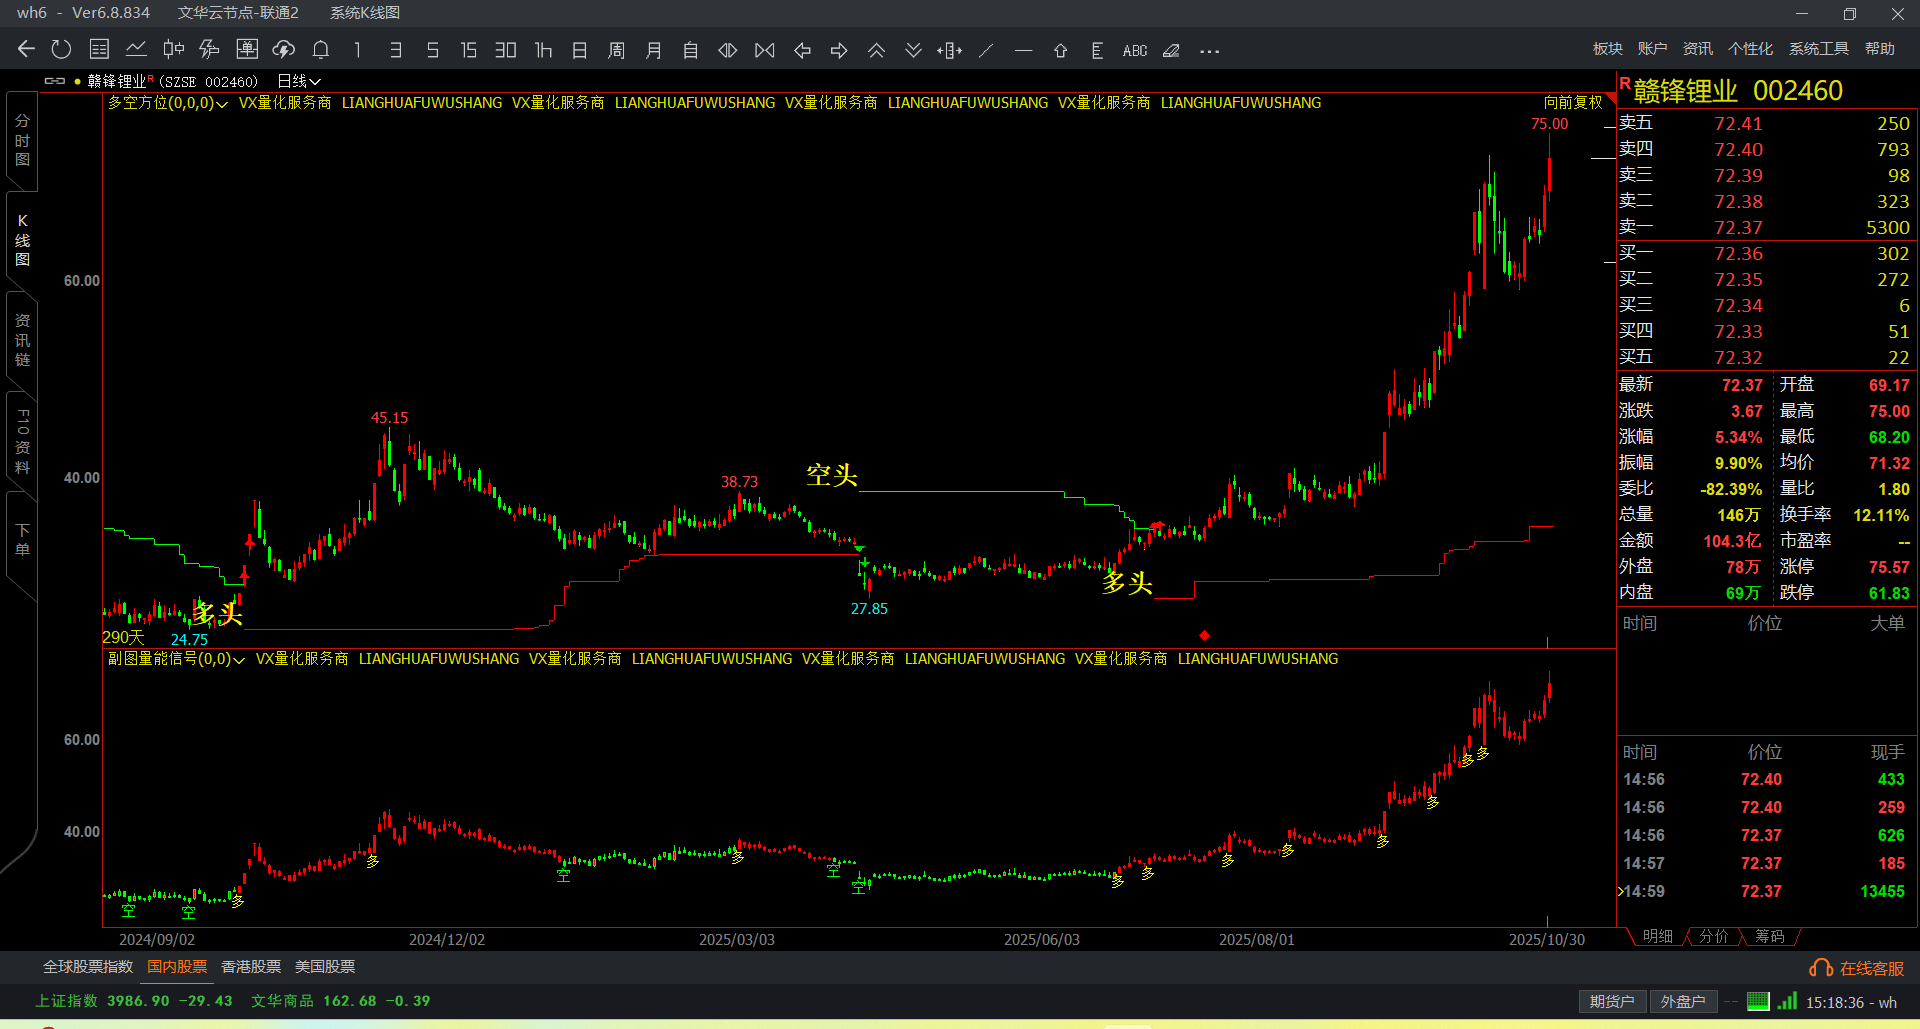Screen dimensions: 1920x1029
Task: Select the eraser tool icon
Action: click(1171, 50)
